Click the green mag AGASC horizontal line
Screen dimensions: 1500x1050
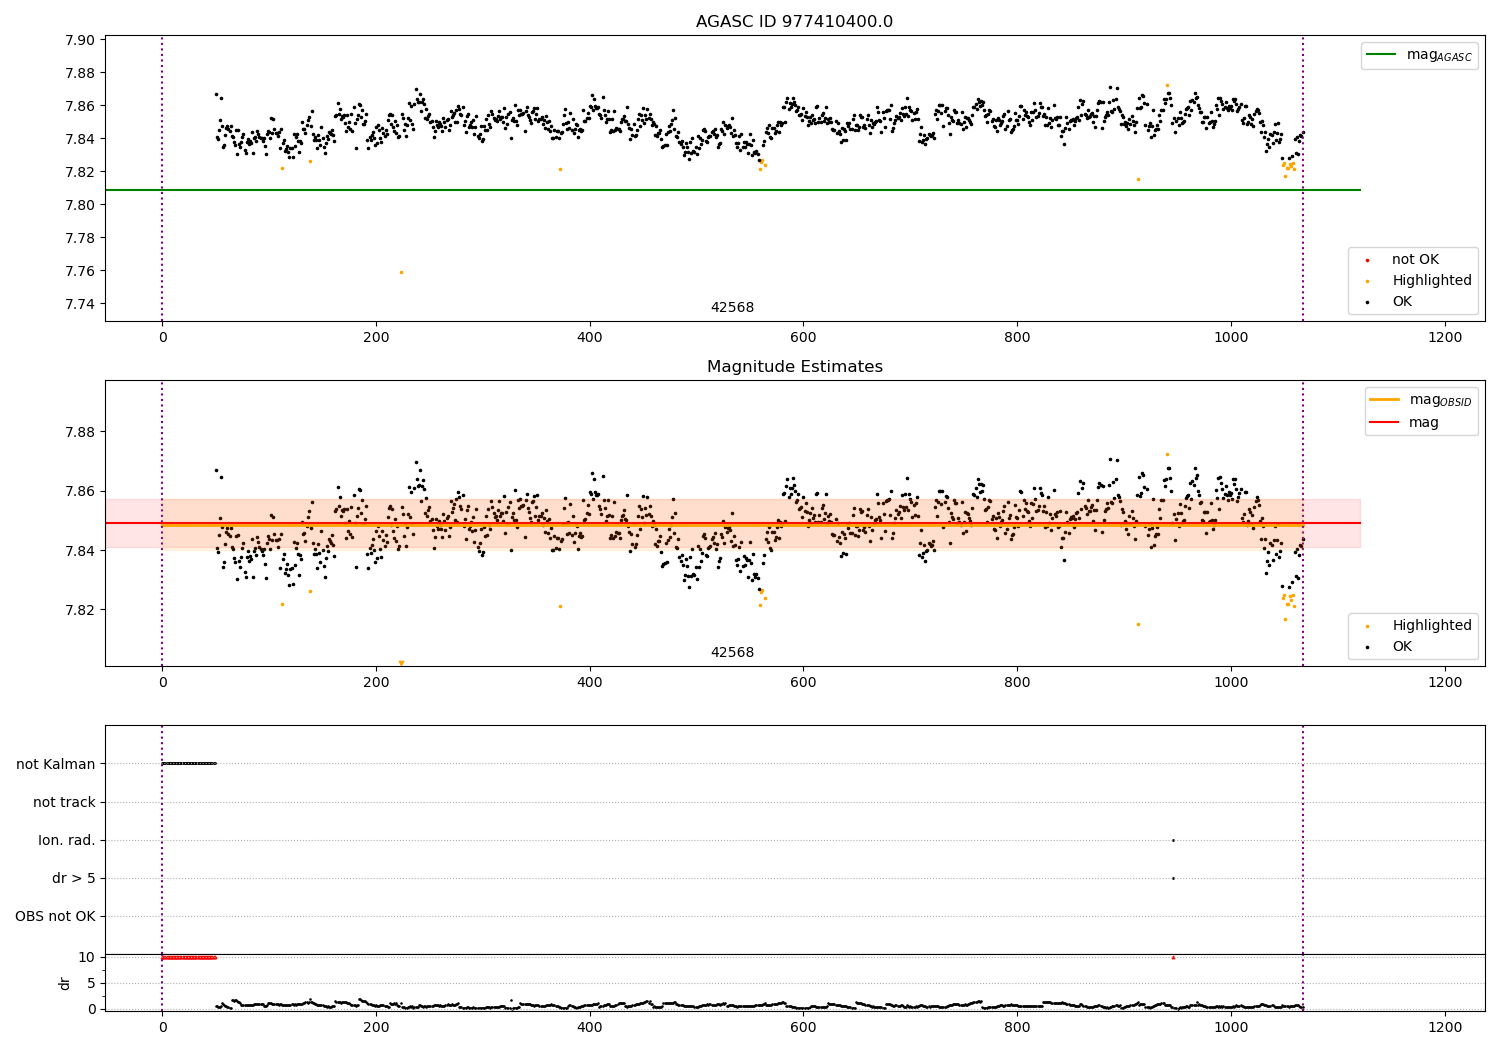pyautogui.click(x=733, y=190)
